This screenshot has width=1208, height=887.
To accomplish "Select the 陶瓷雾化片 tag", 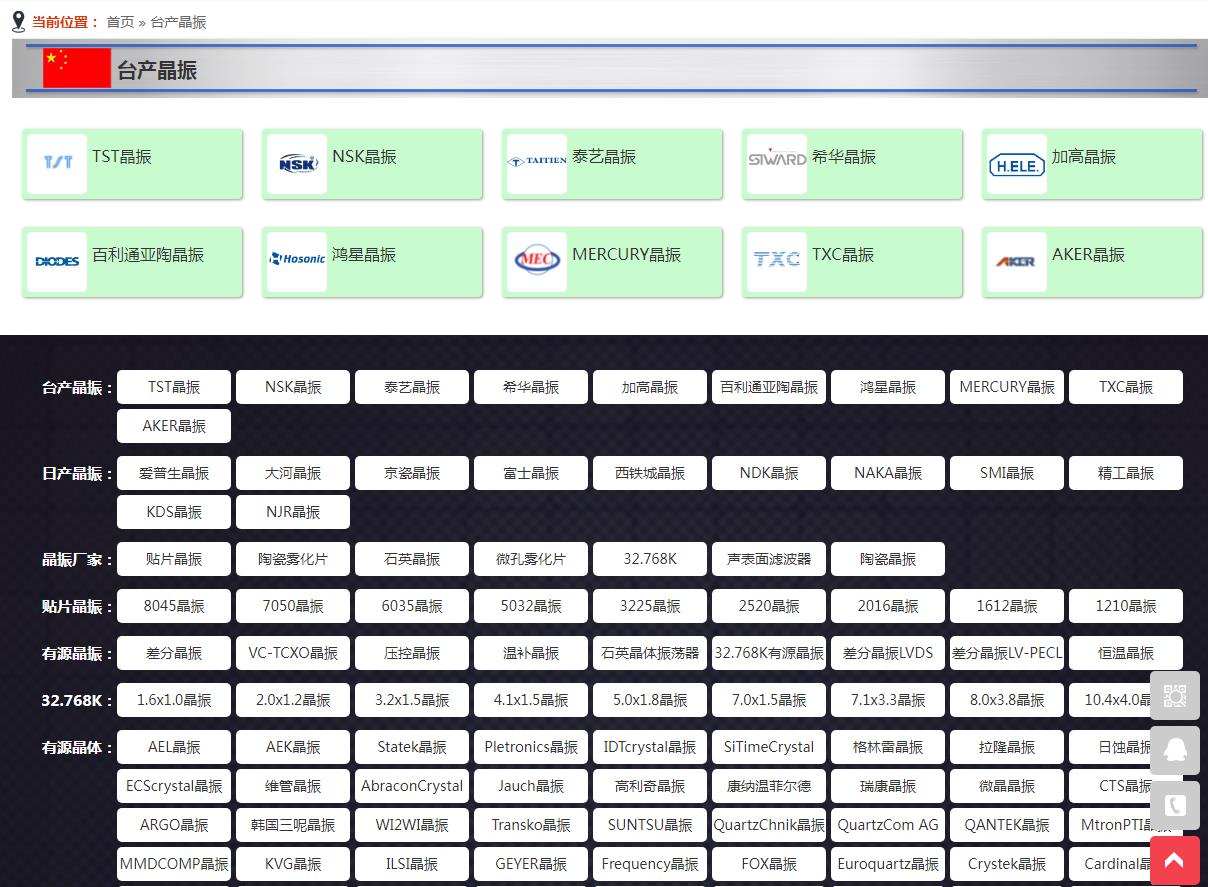I will point(293,559).
